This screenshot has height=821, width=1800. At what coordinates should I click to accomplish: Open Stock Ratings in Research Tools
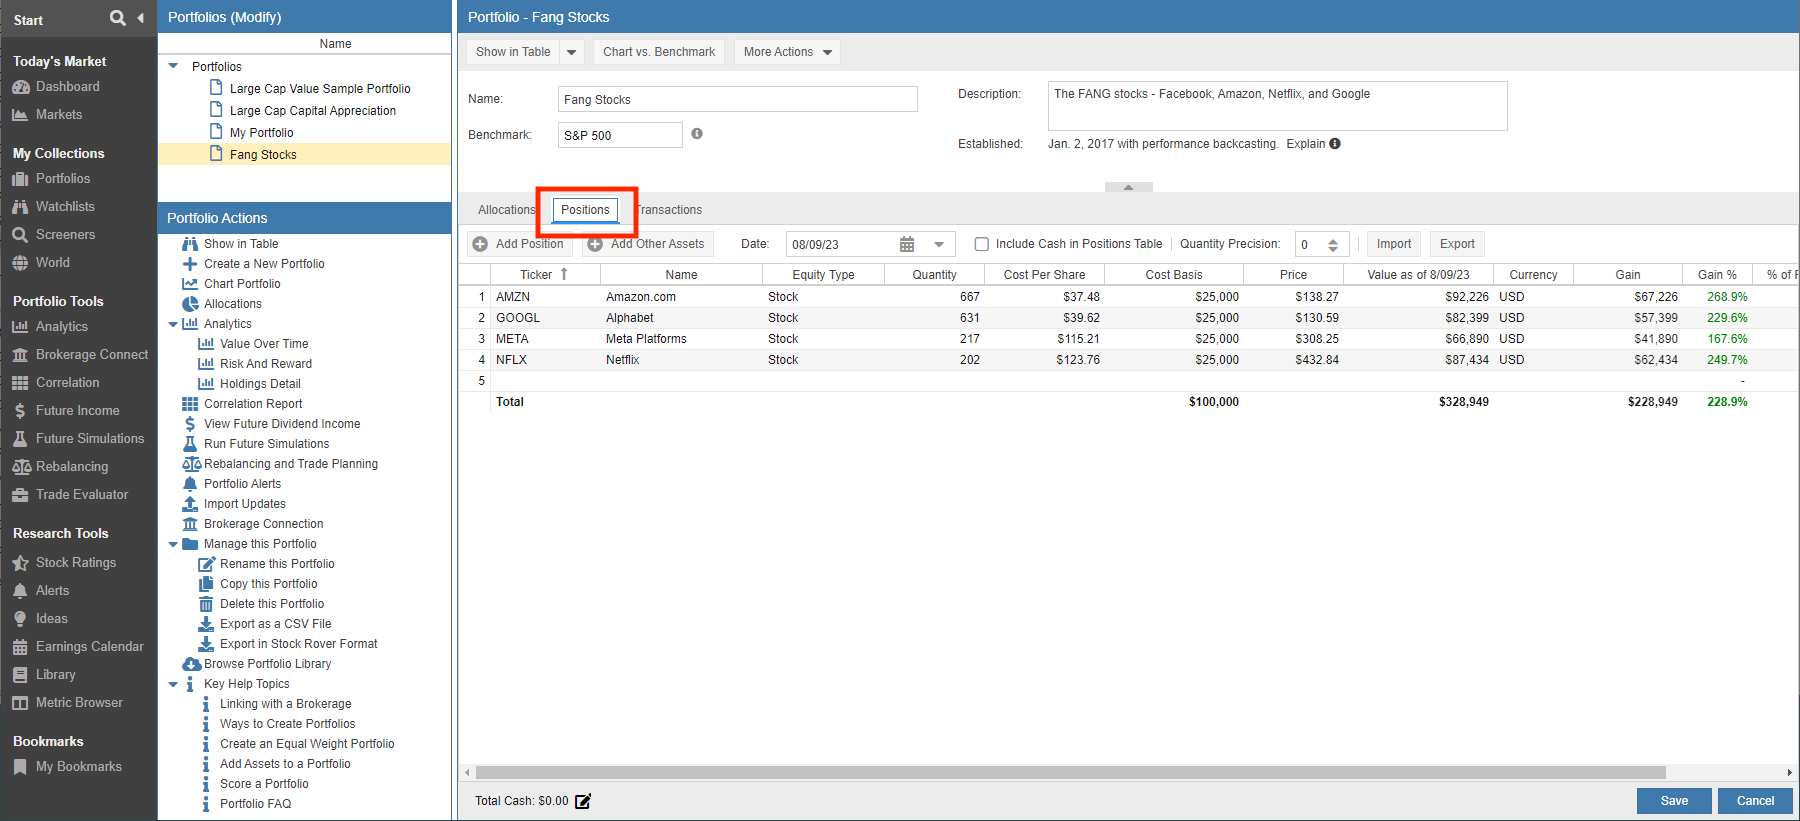tap(75, 563)
